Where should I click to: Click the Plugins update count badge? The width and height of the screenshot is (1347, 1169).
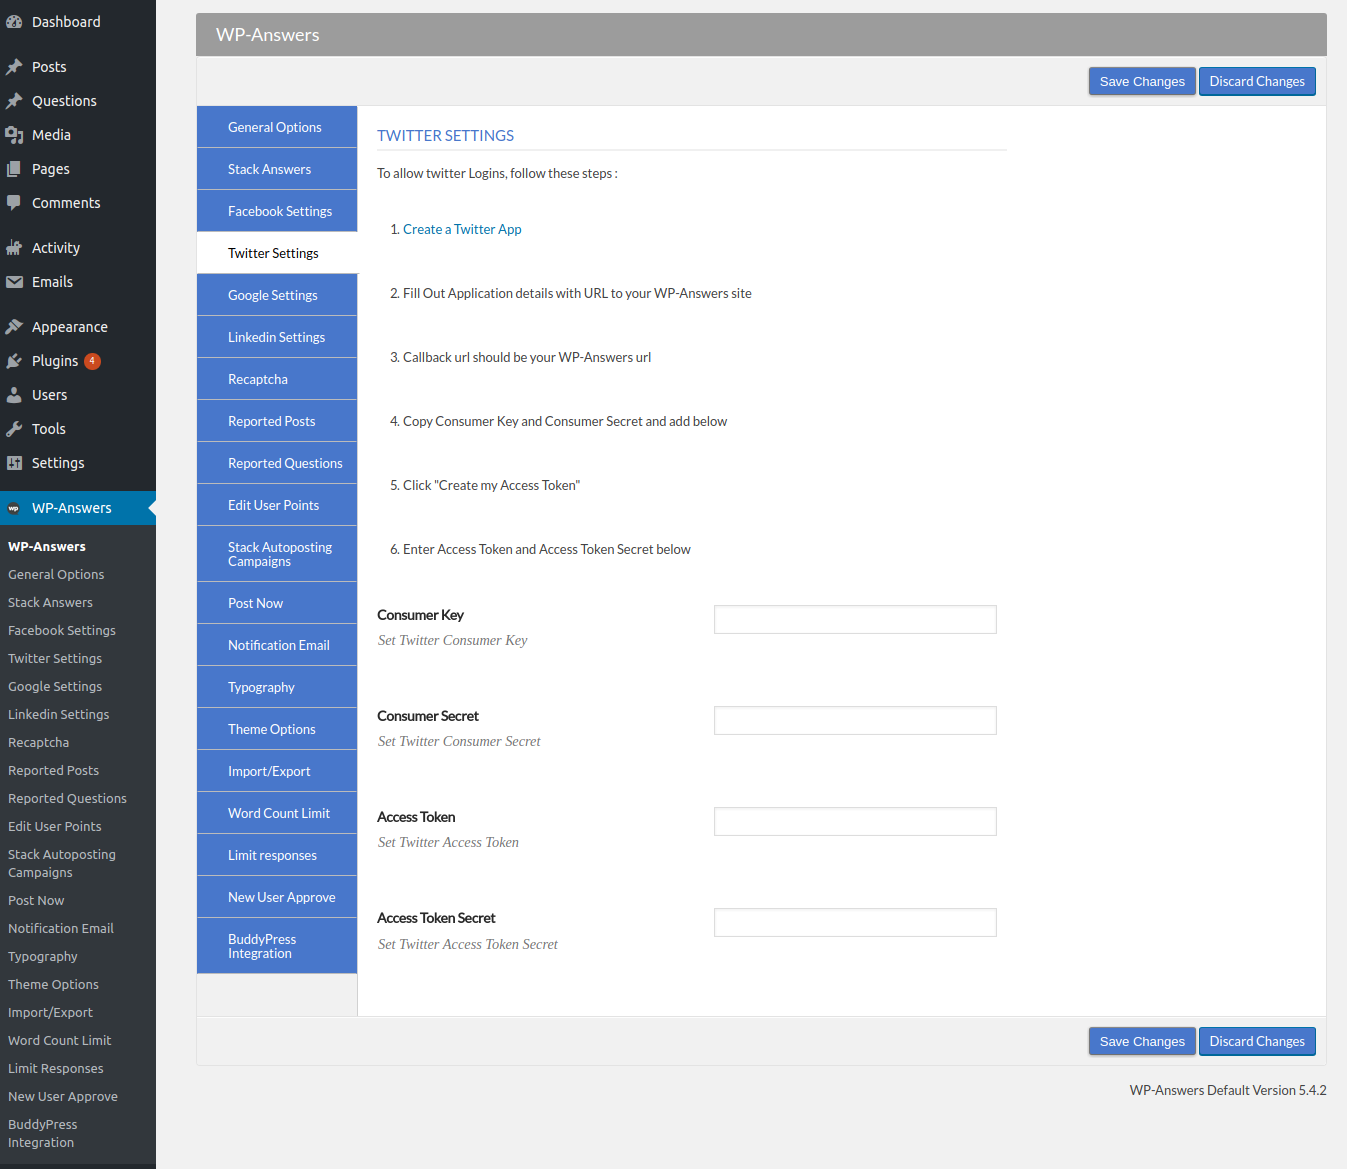tap(92, 361)
